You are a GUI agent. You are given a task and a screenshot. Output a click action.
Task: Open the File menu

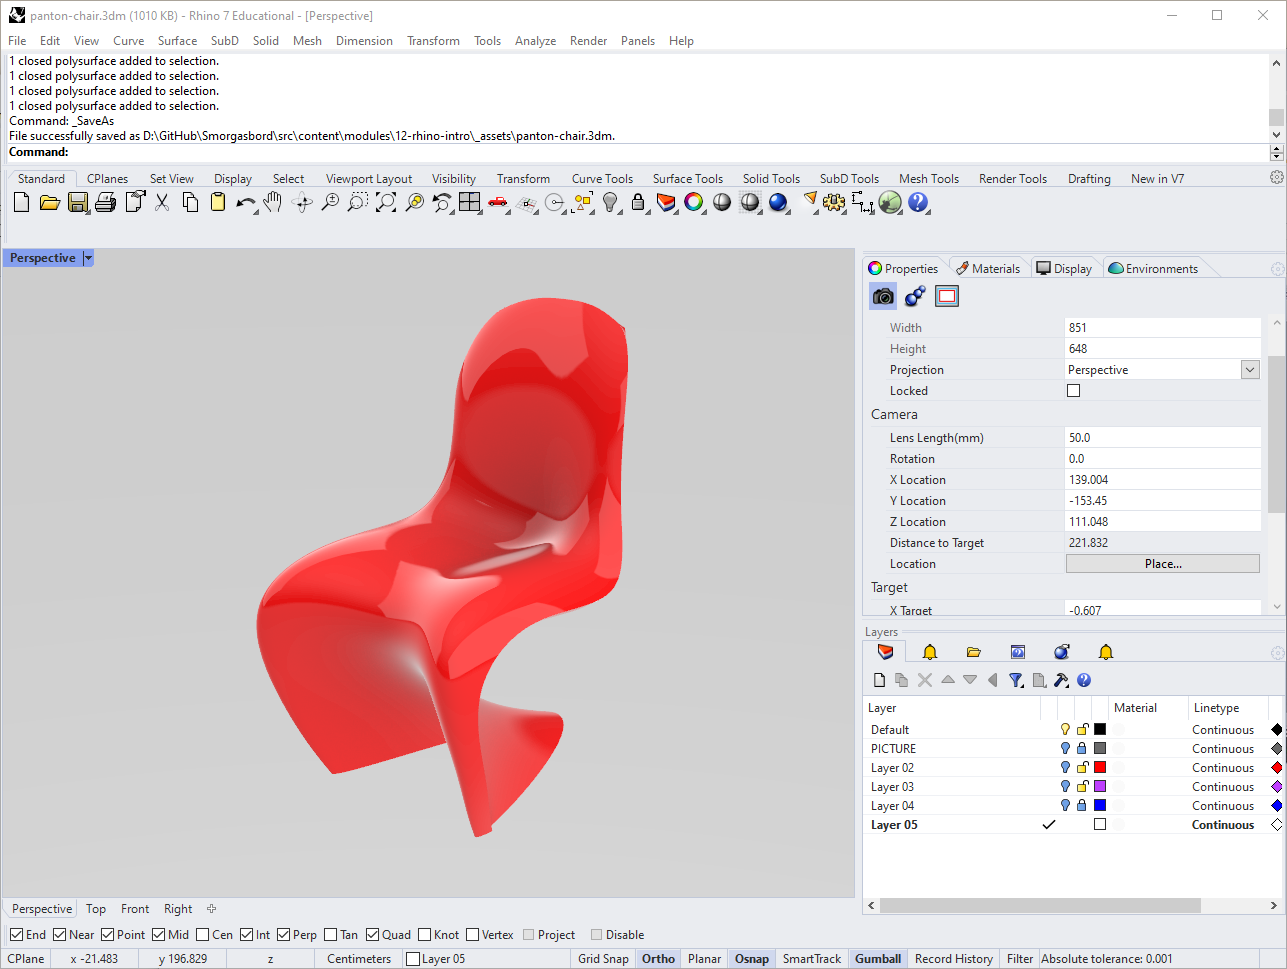click(x=17, y=41)
